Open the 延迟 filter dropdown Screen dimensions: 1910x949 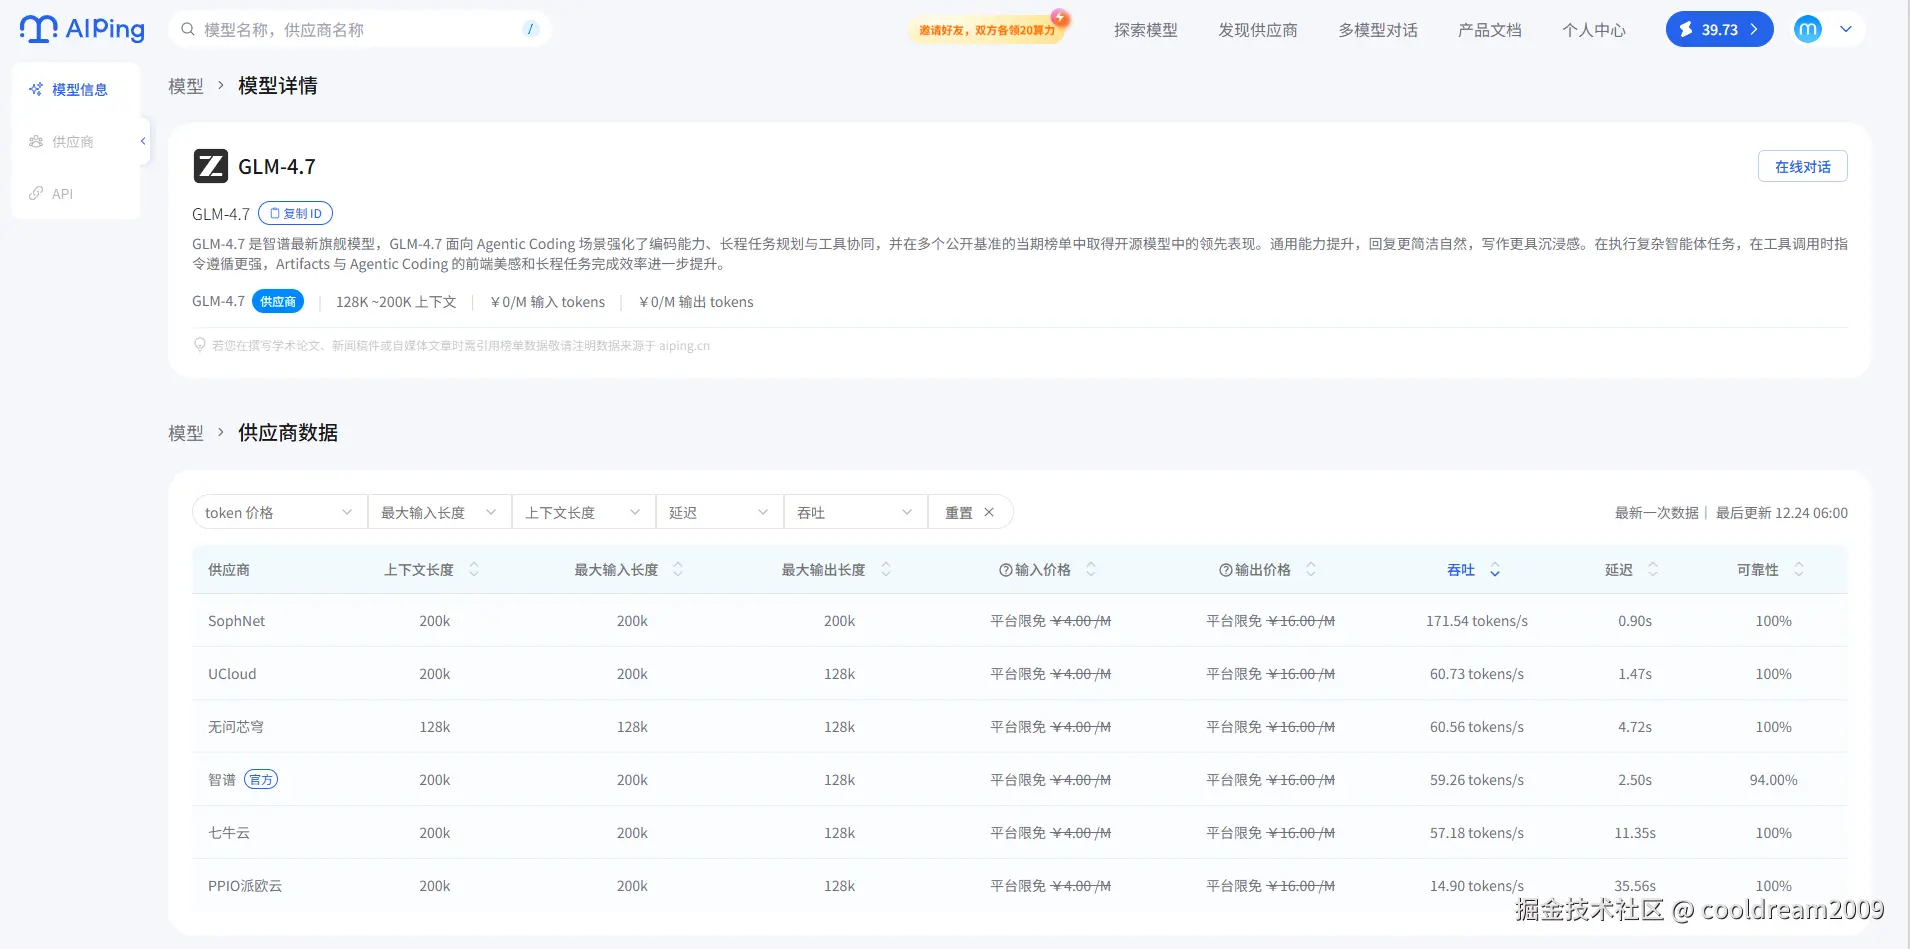(720, 512)
